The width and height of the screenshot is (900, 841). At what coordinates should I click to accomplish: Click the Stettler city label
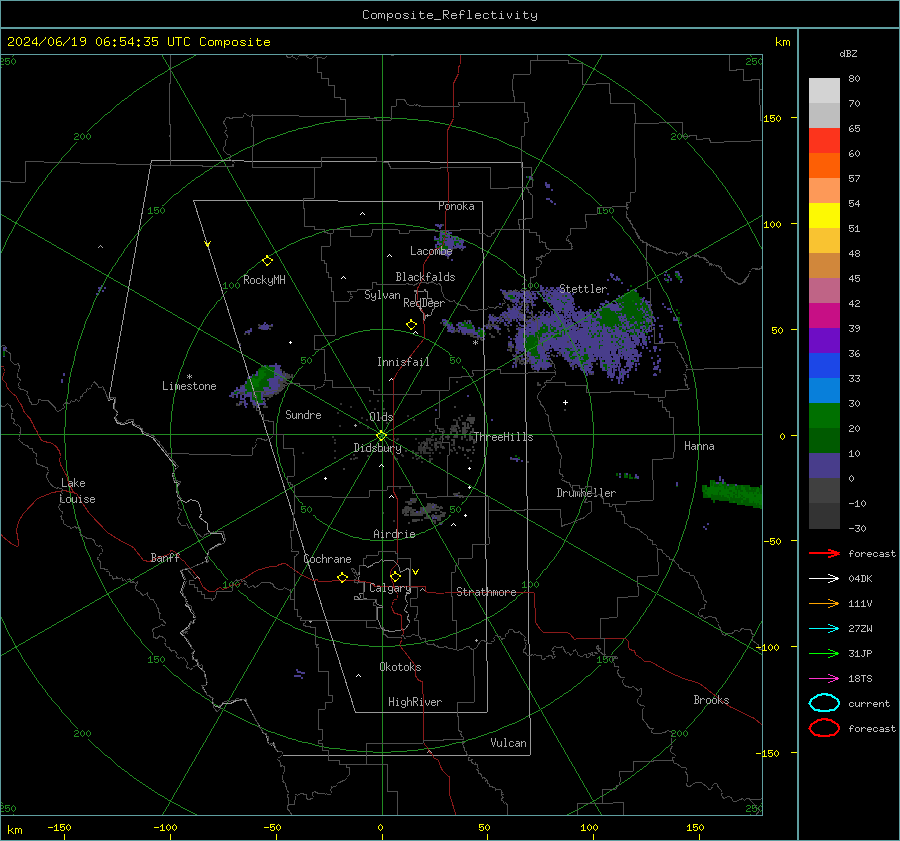(583, 289)
